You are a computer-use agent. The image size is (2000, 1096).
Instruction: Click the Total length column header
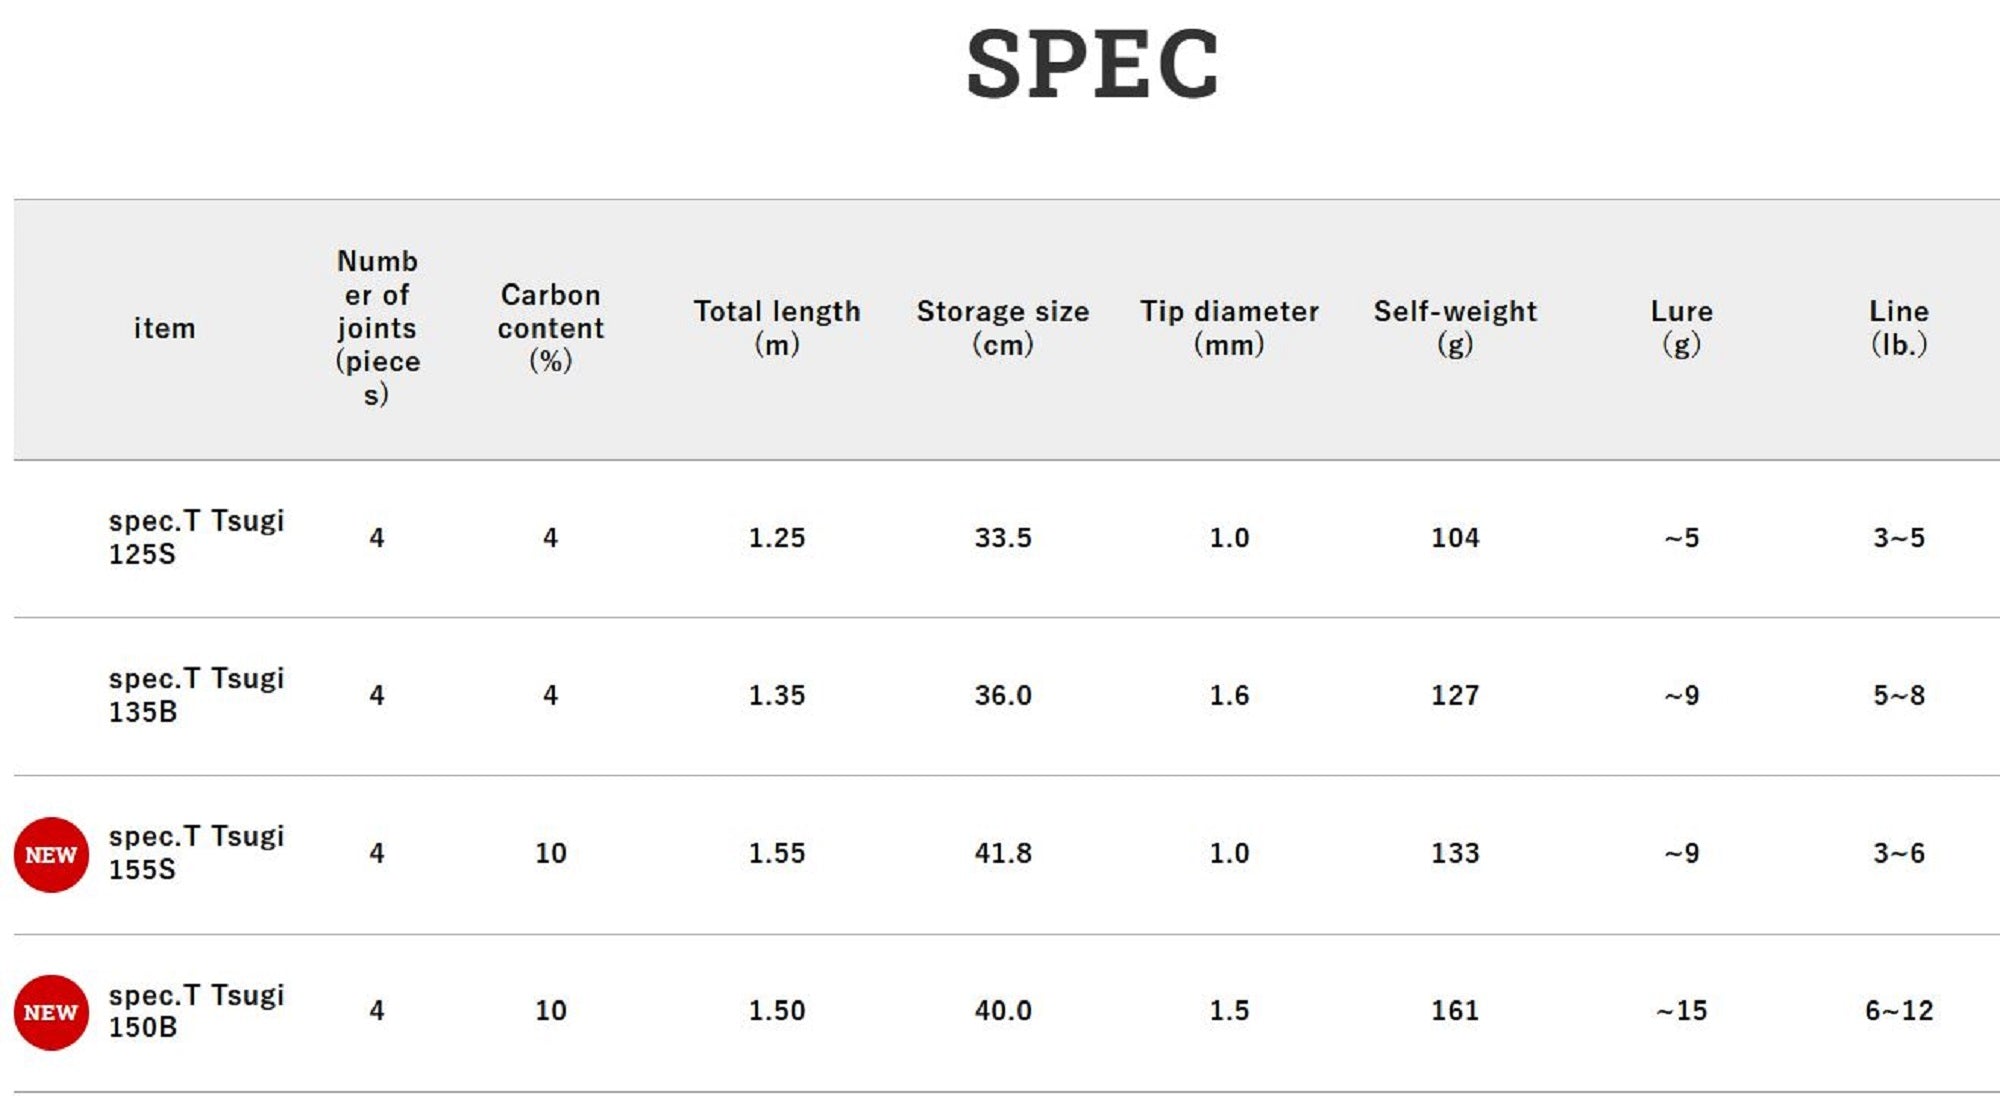coord(777,328)
